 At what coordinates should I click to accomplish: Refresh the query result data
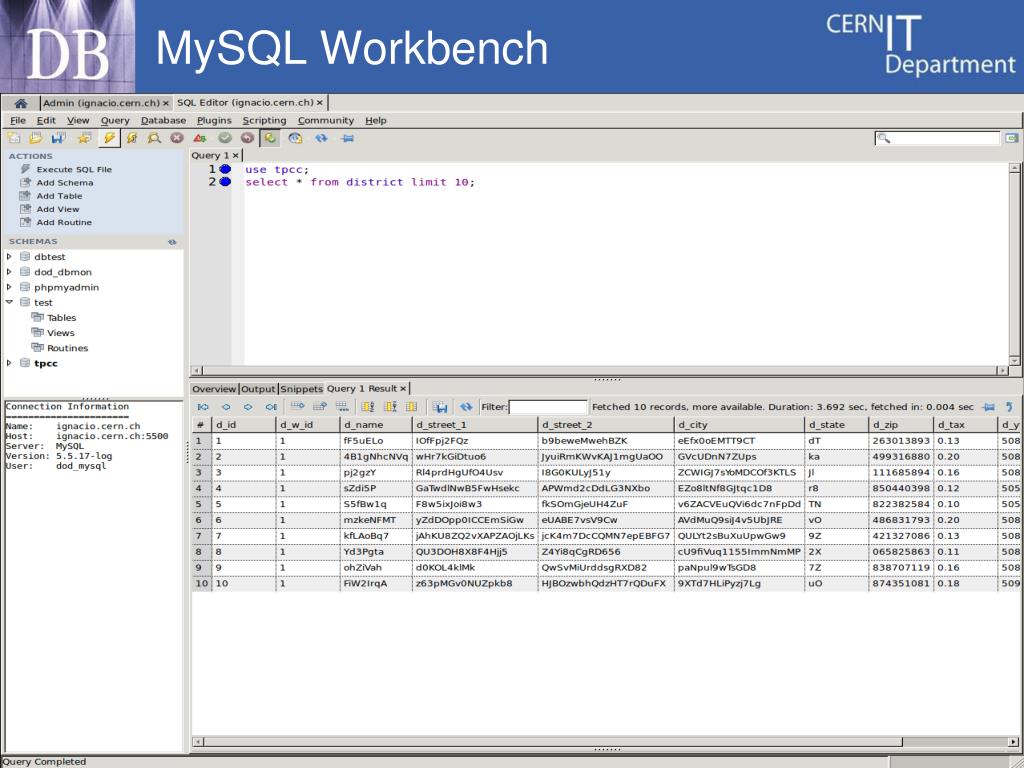466,407
